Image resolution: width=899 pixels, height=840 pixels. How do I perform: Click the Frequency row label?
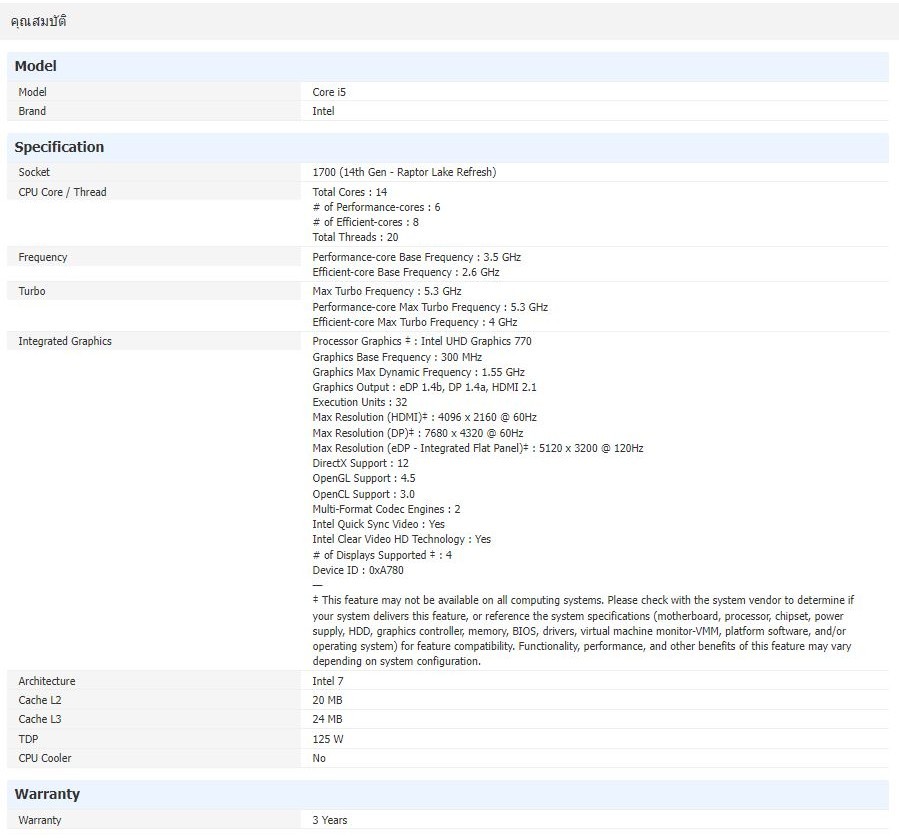coord(43,257)
